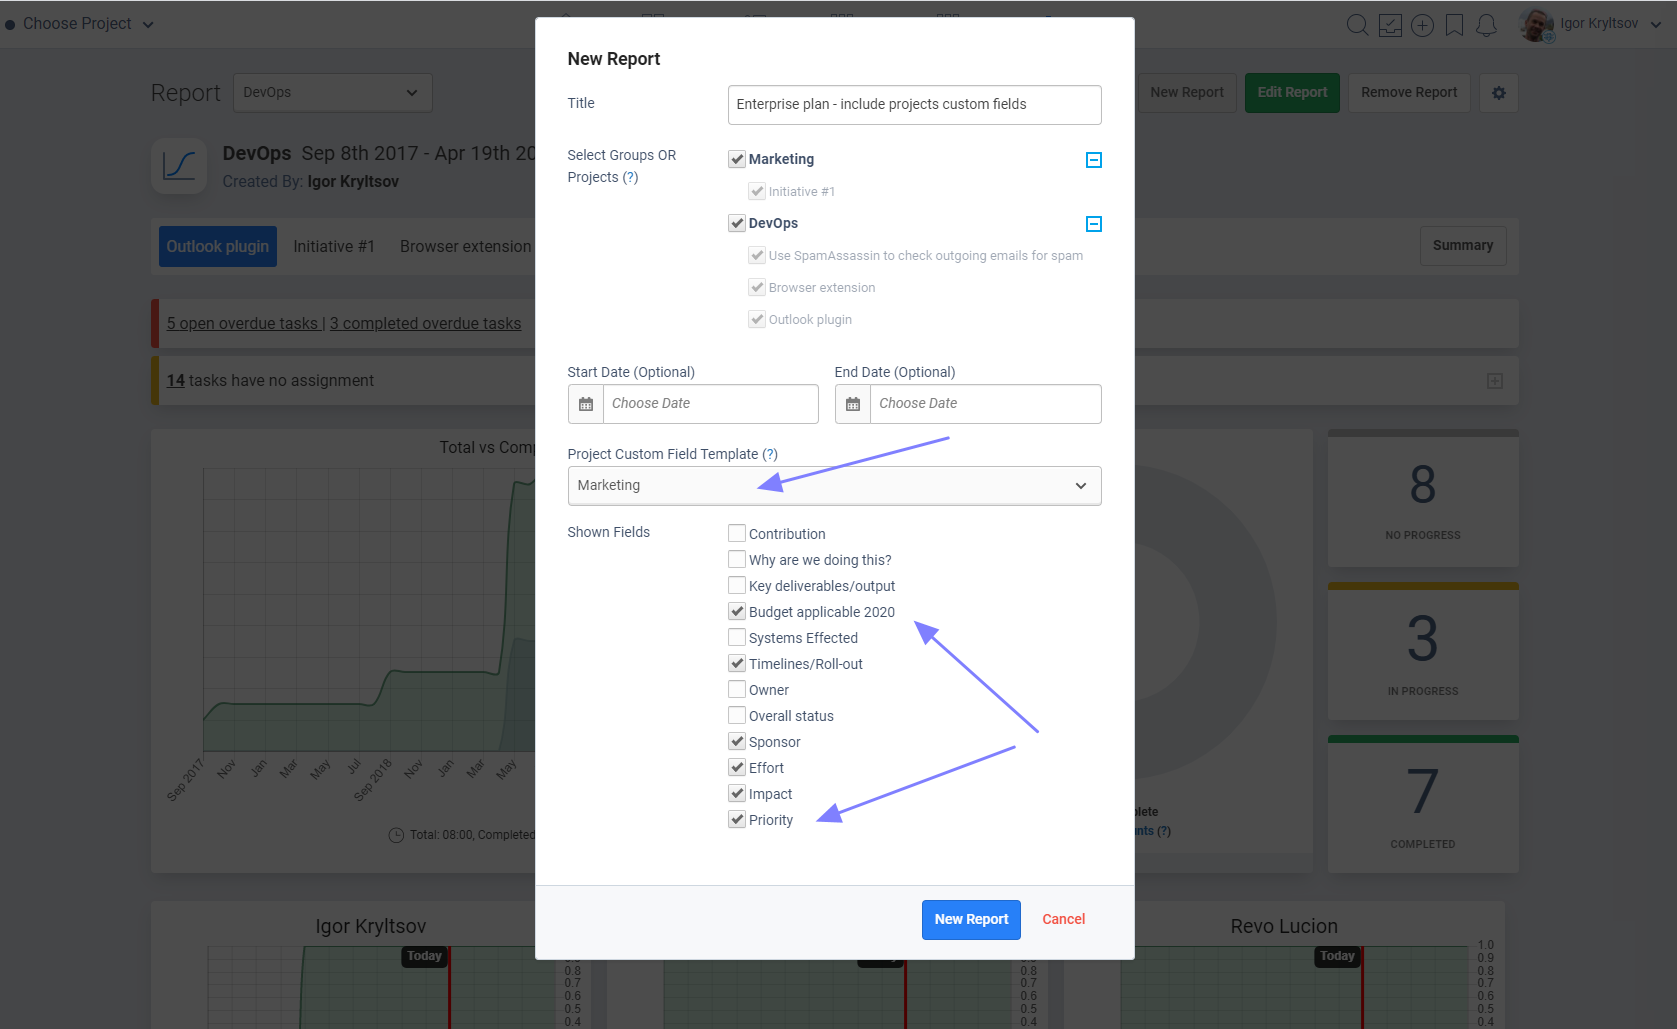Toggle the Priority field checkbox
1677x1029 pixels.
737,819
